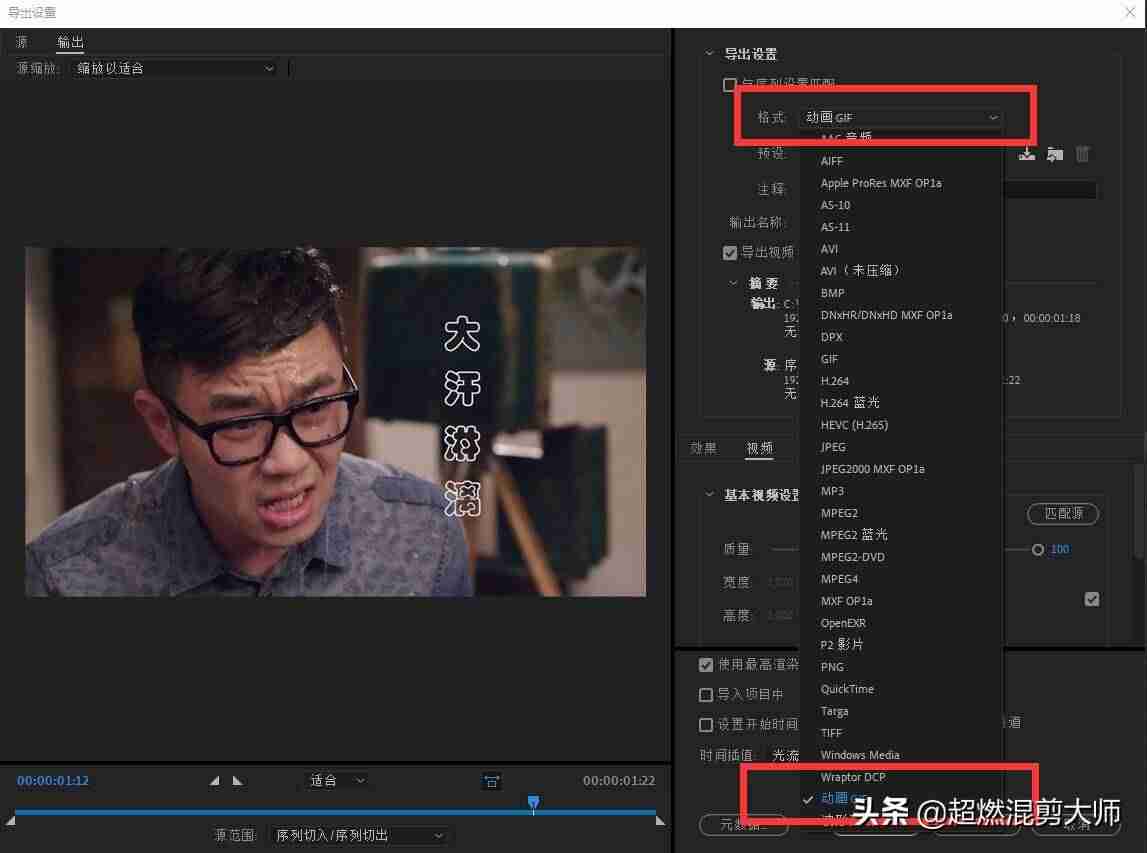Click the set in point triangle icon
The image size is (1147, 853).
coord(214,781)
